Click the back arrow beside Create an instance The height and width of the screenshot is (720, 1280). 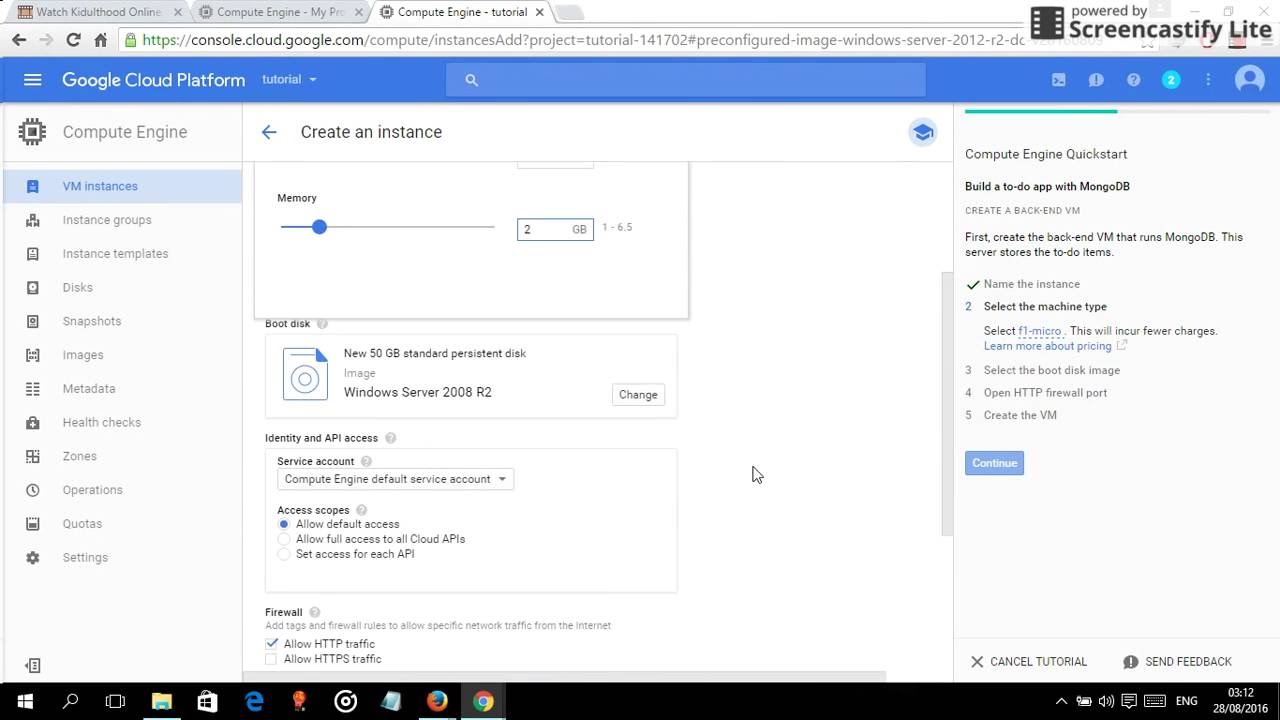click(268, 132)
